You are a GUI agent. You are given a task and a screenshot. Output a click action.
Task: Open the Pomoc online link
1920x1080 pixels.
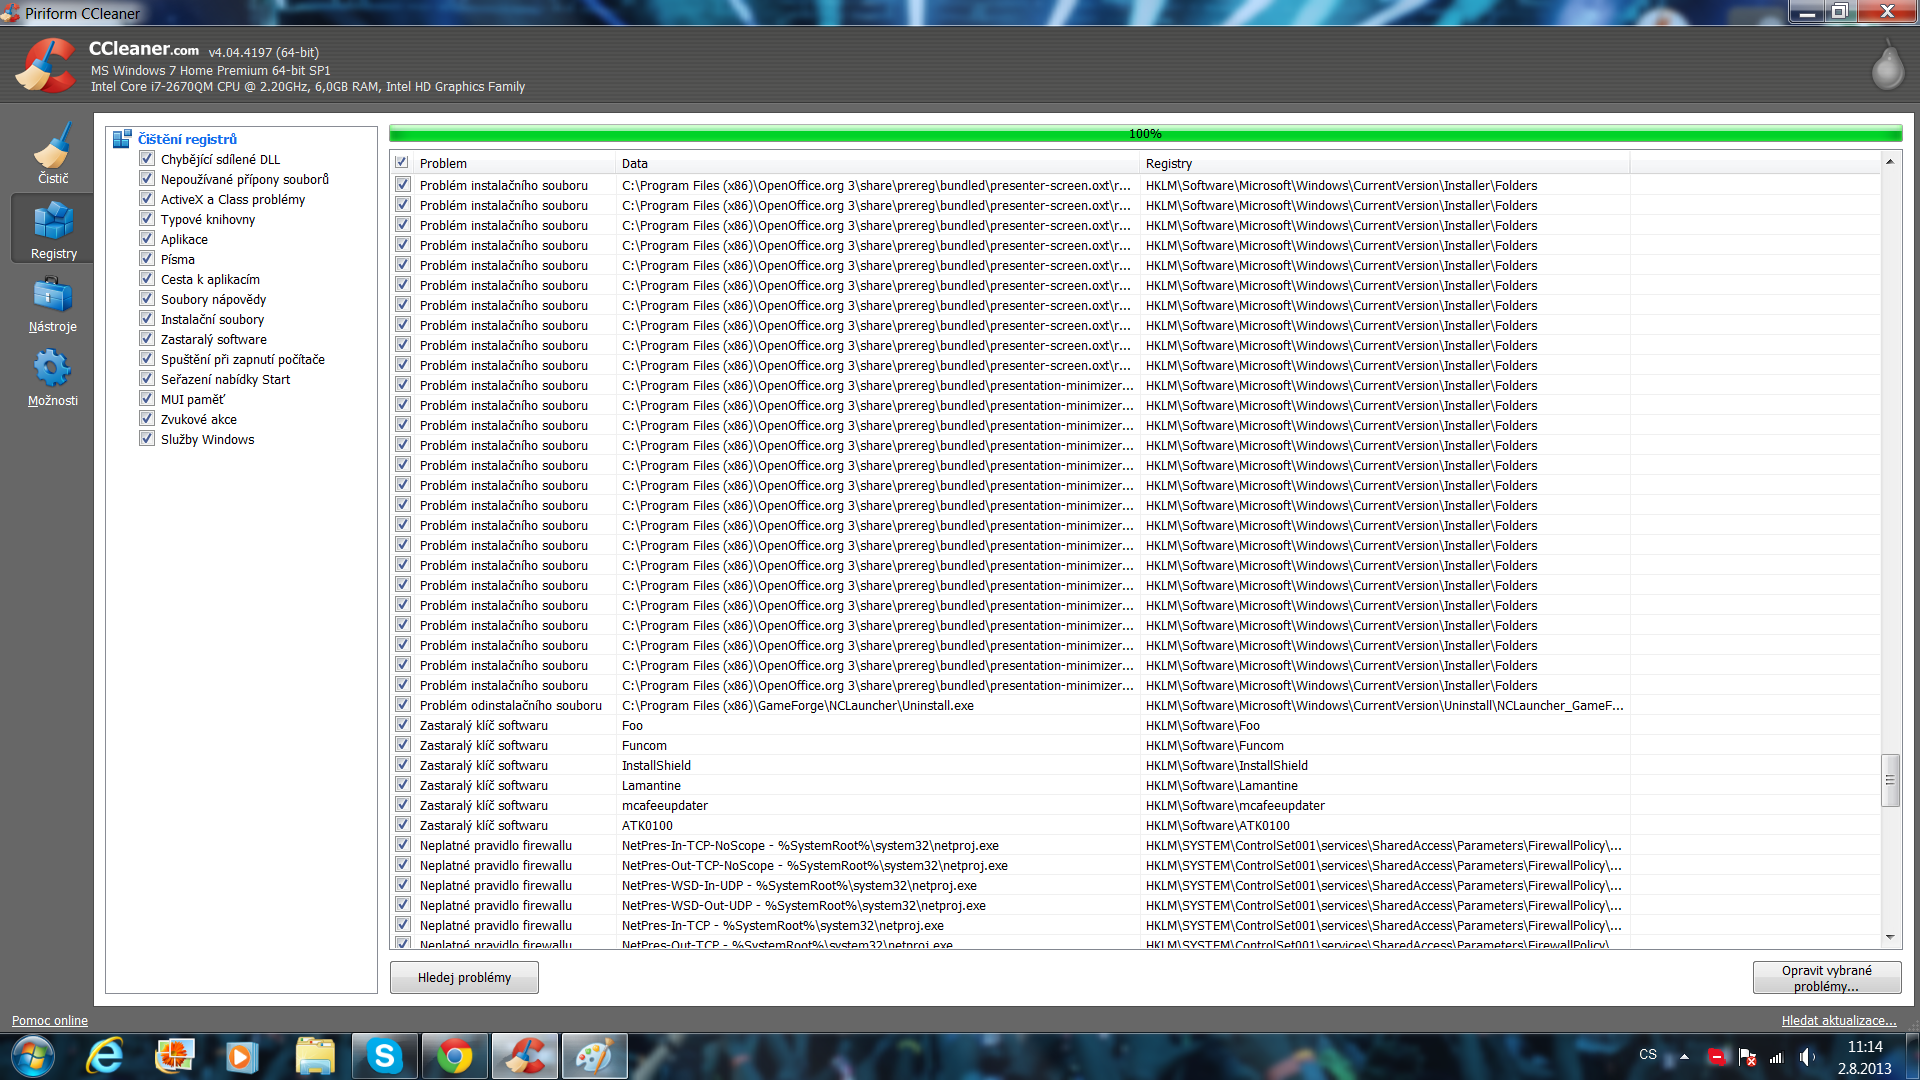point(50,1021)
